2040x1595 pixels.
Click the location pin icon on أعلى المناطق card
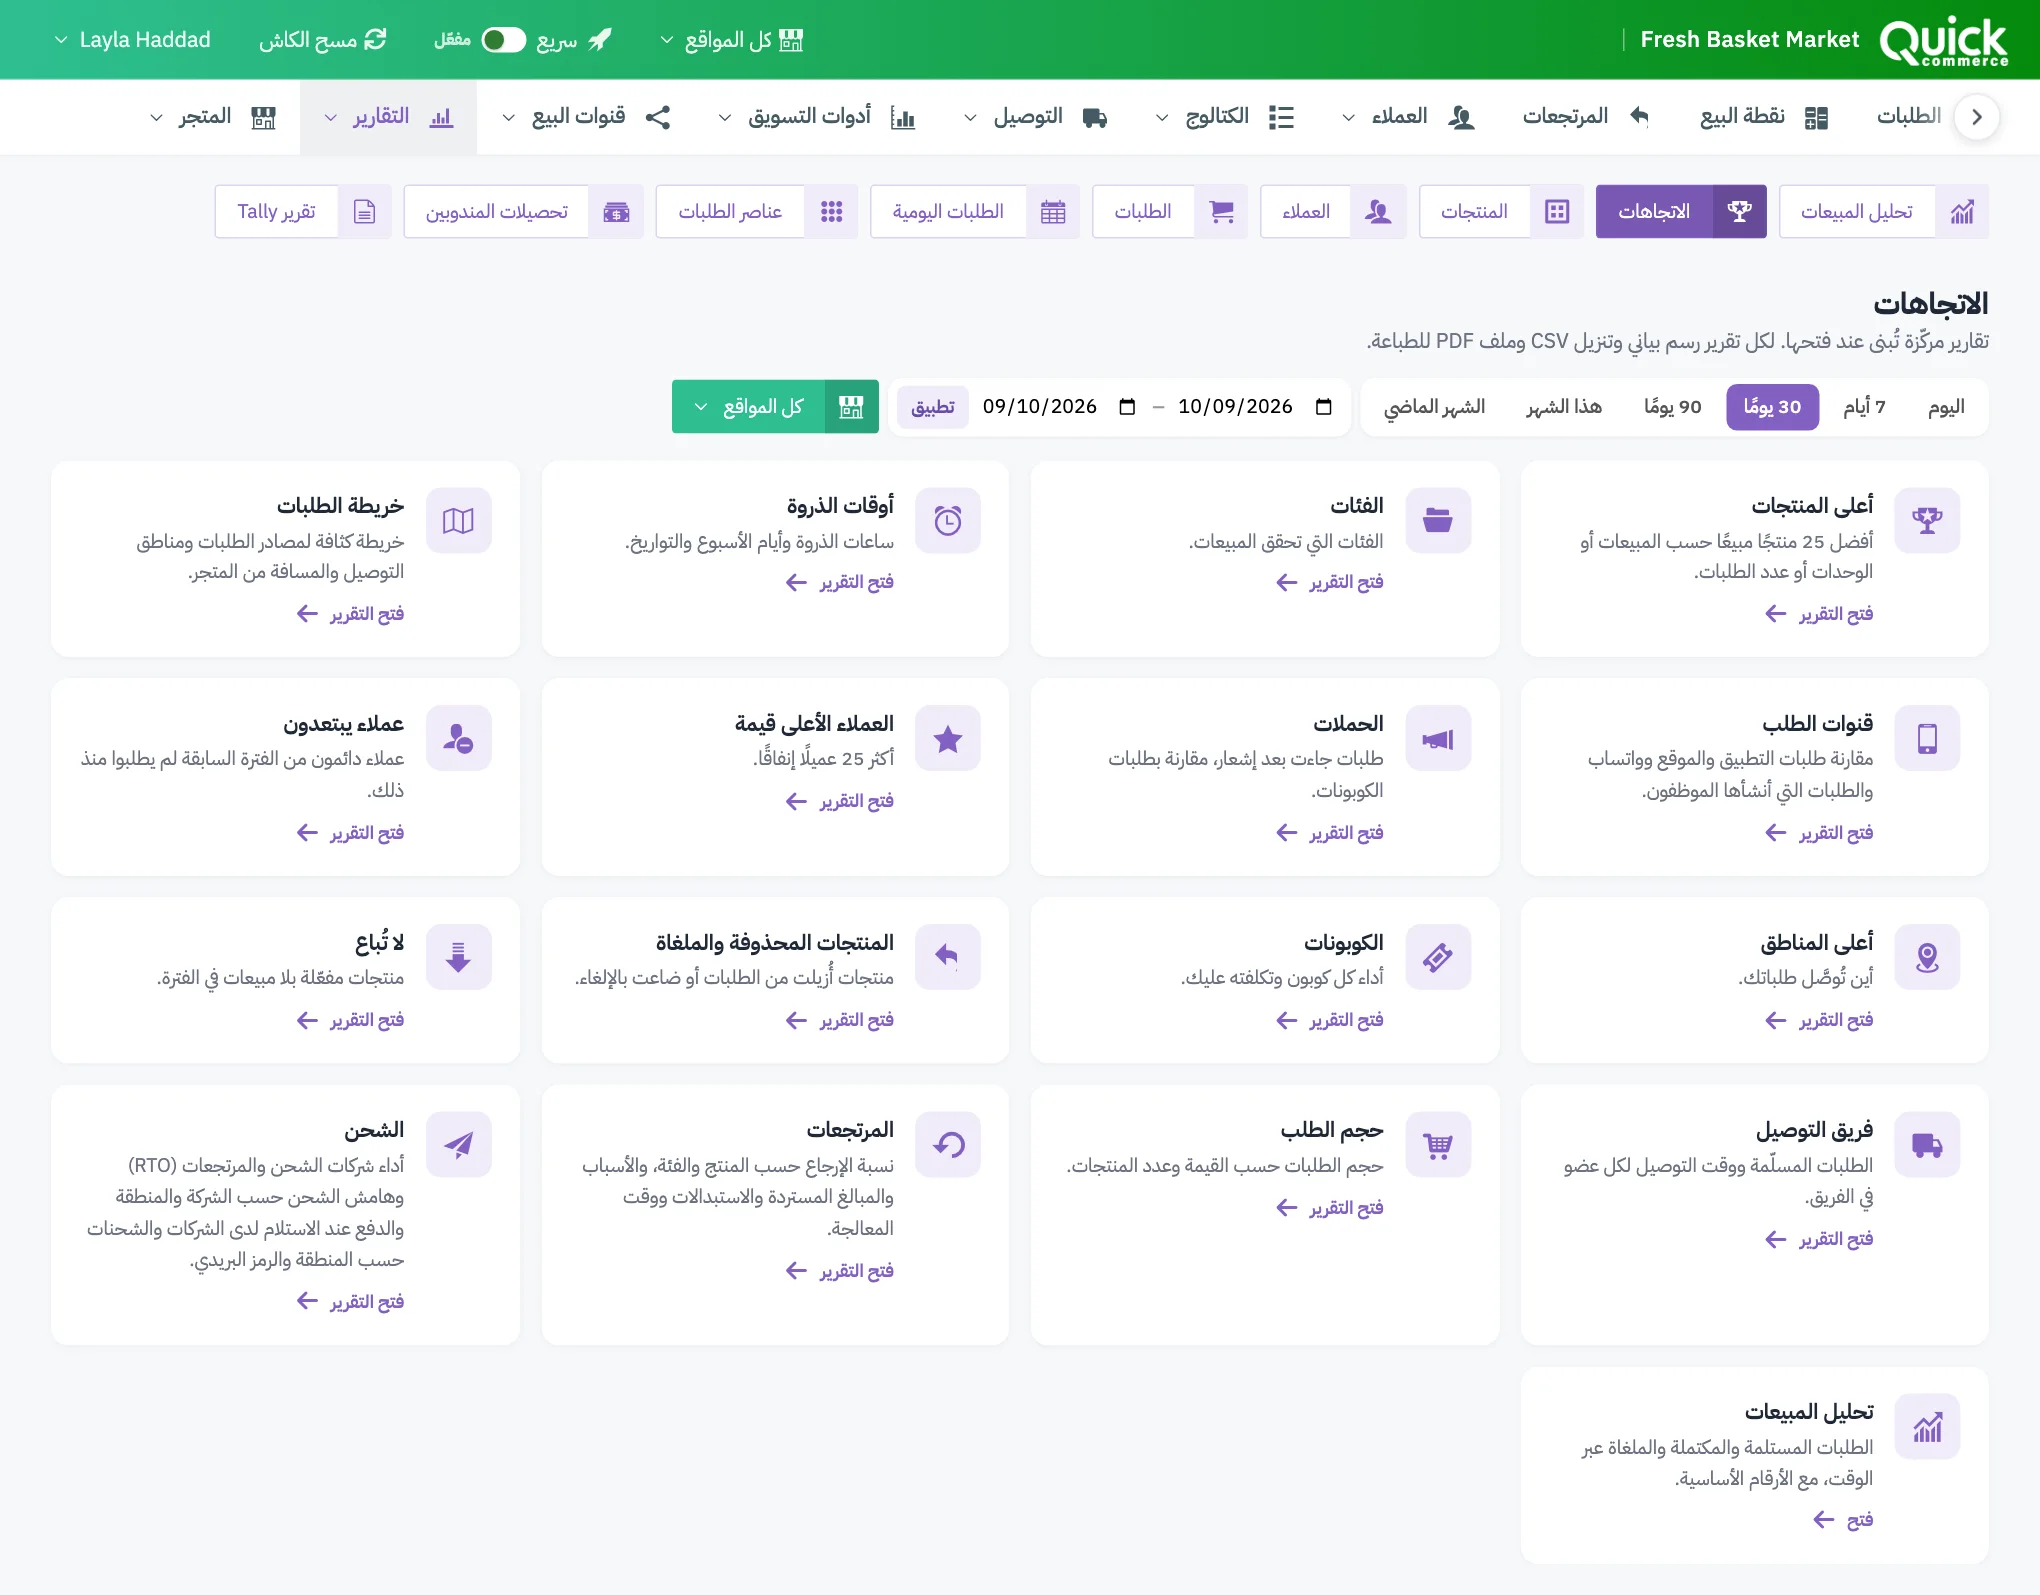(1927, 957)
